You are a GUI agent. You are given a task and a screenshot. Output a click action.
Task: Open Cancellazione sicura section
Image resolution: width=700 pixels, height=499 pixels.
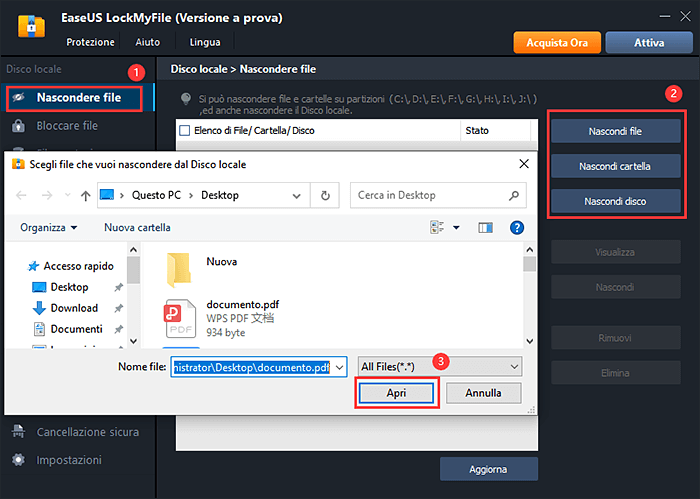tap(88, 432)
